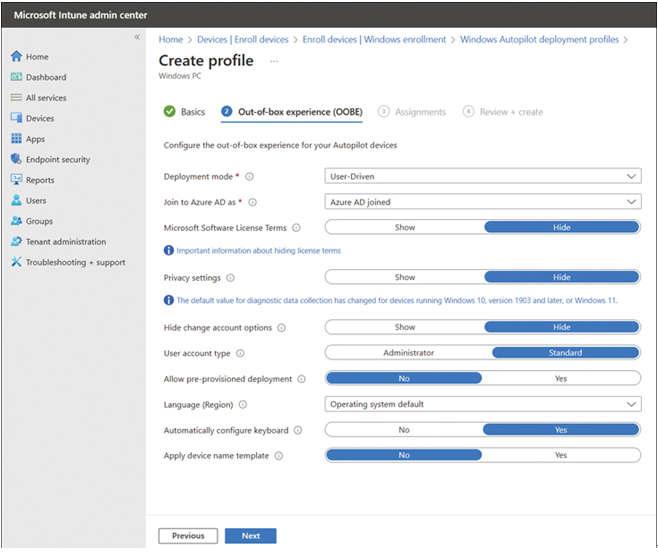Click the info icon beside Microsoft Software License Terms
658x552 pixels.
(x=296, y=228)
